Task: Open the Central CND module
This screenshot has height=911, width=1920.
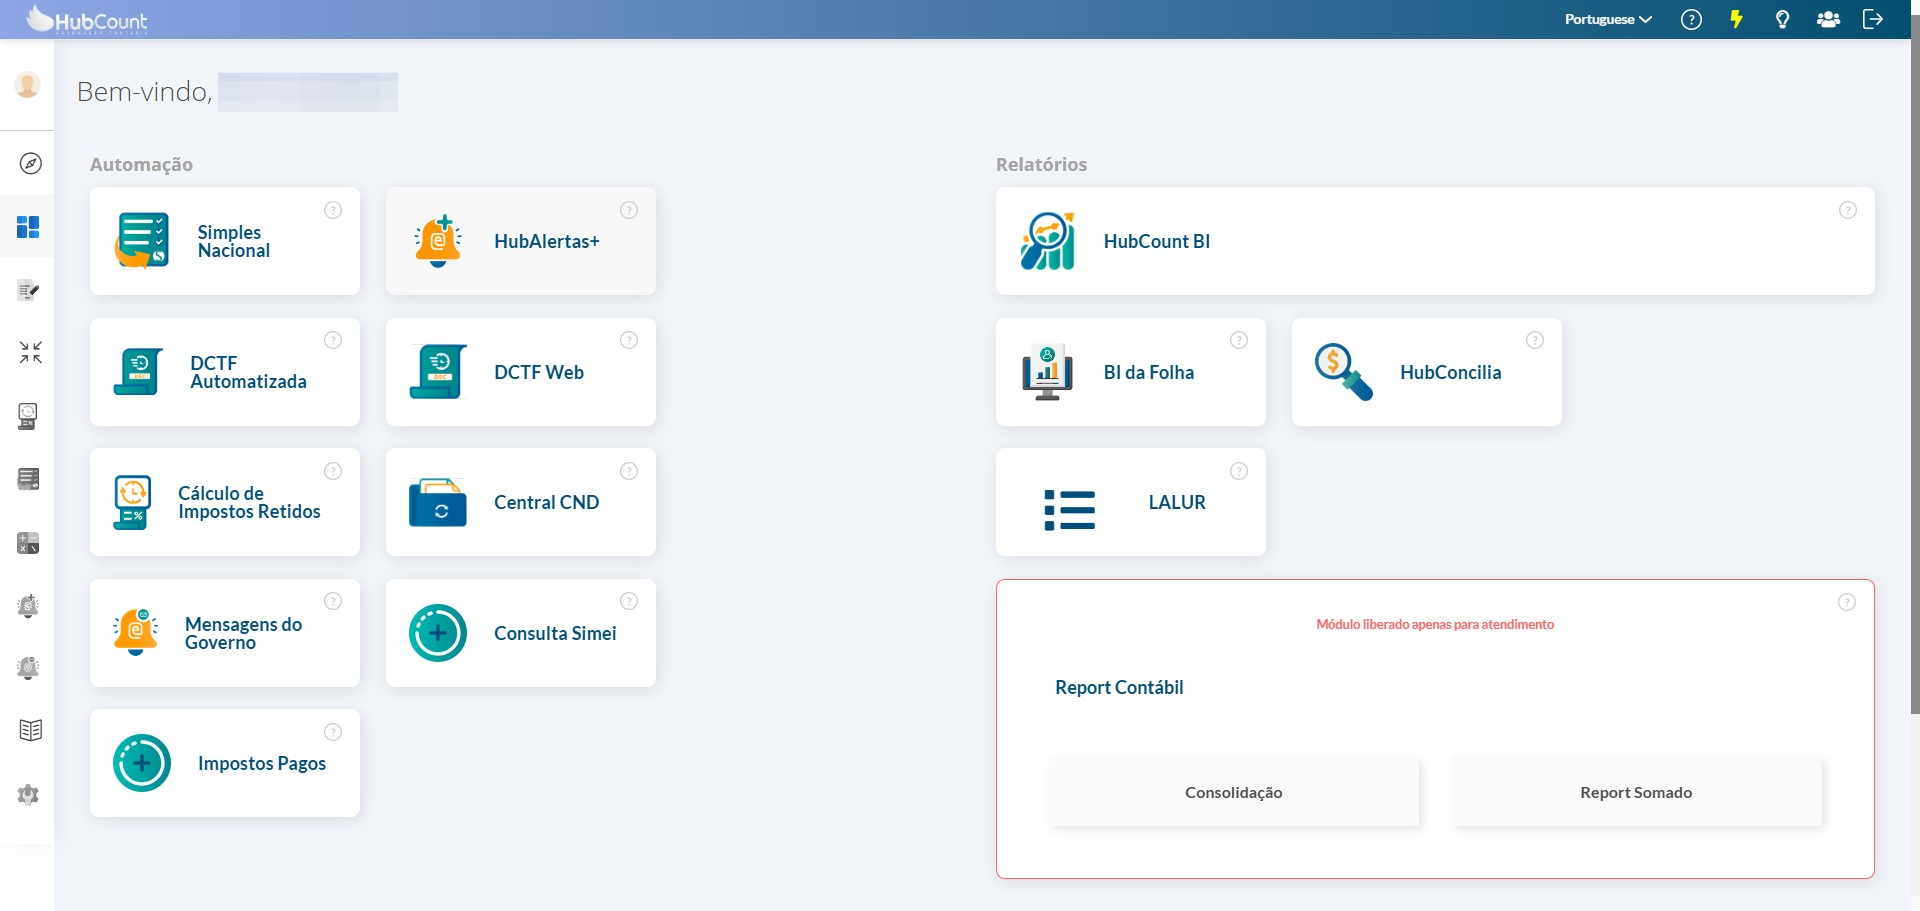Action: (x=521, y=502)
